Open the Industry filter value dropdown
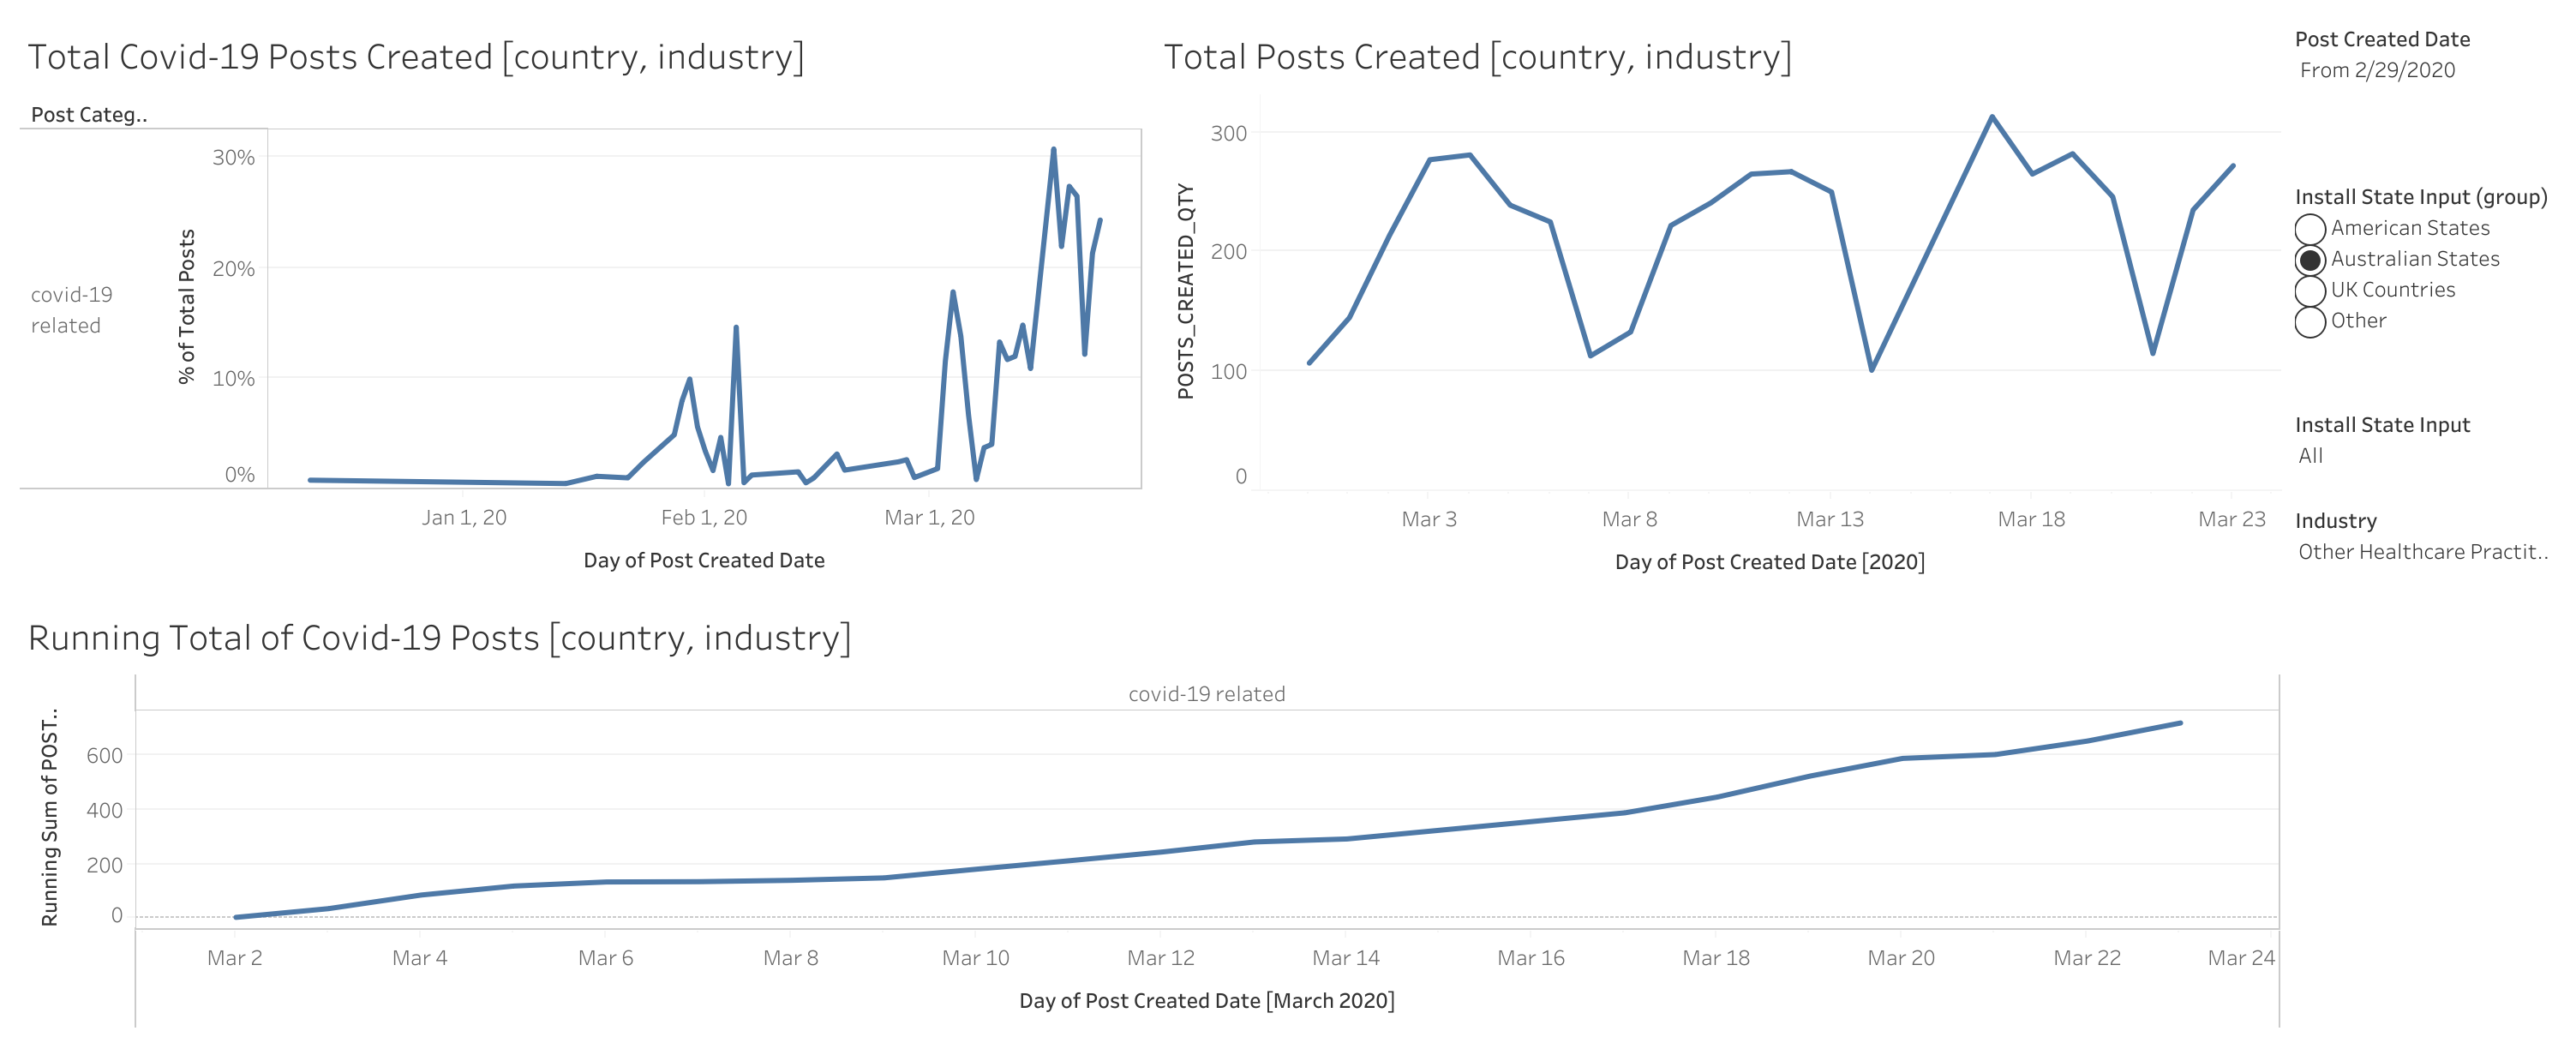Image resolution: width=2576 pixels, height=1049 pixels. pos(2421,552)
